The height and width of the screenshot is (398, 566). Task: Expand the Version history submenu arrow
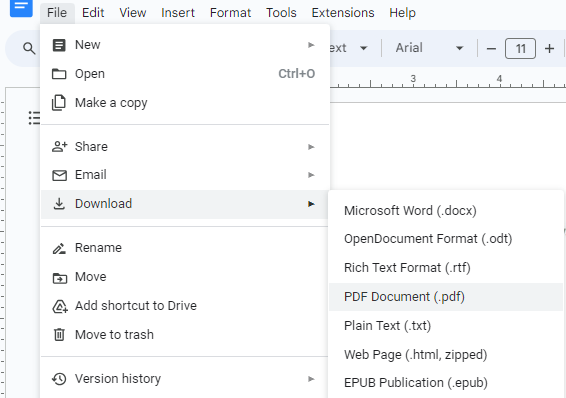(x=311, y=379)
